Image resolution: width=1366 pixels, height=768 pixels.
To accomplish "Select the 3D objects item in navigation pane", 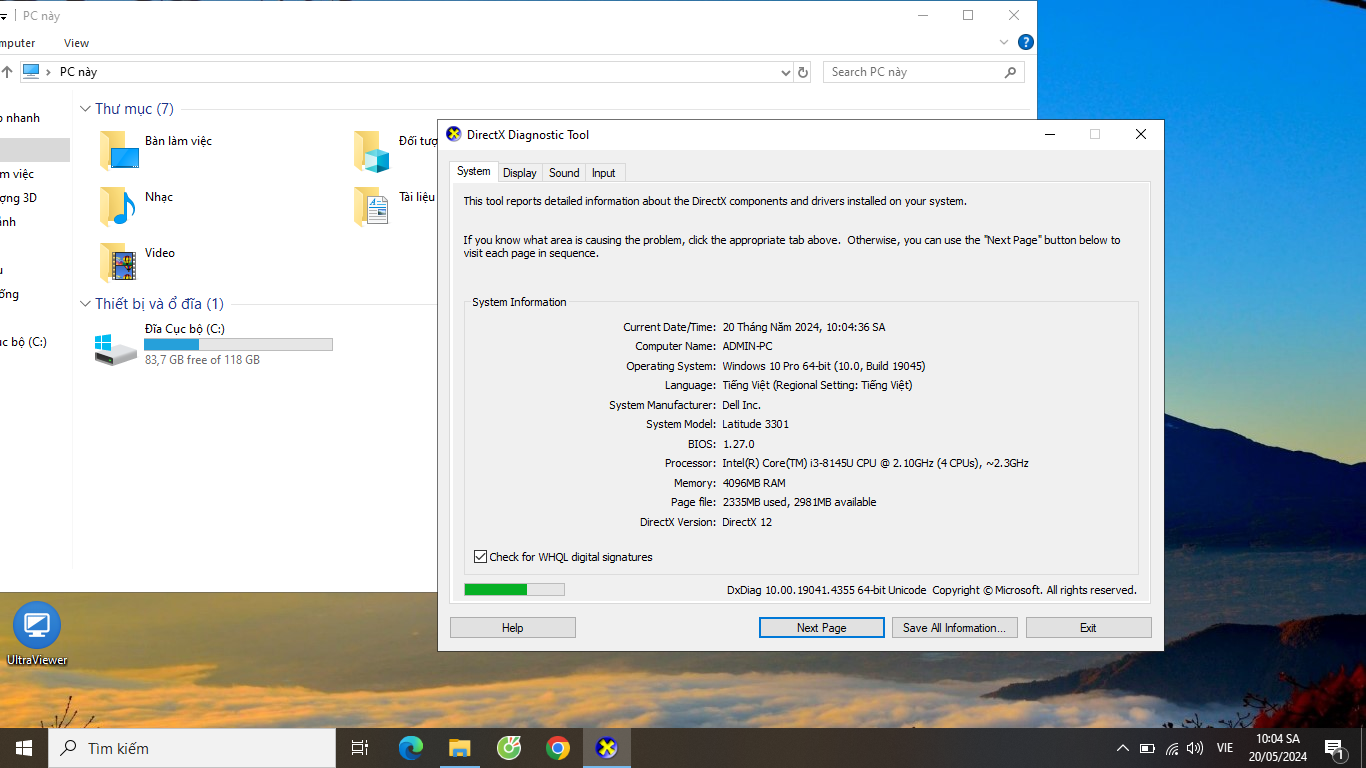I will click(x=18, y=198).
